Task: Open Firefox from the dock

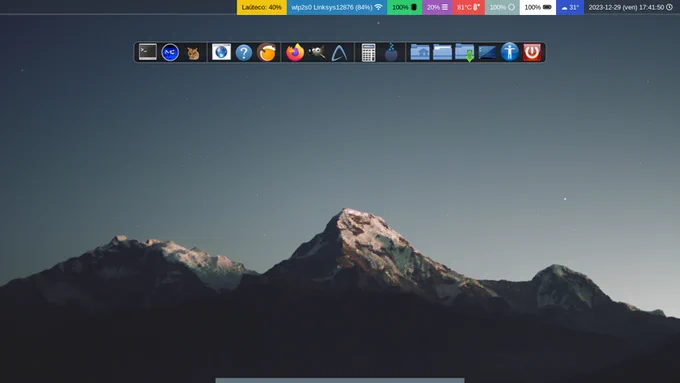Action: click(295, 52)
